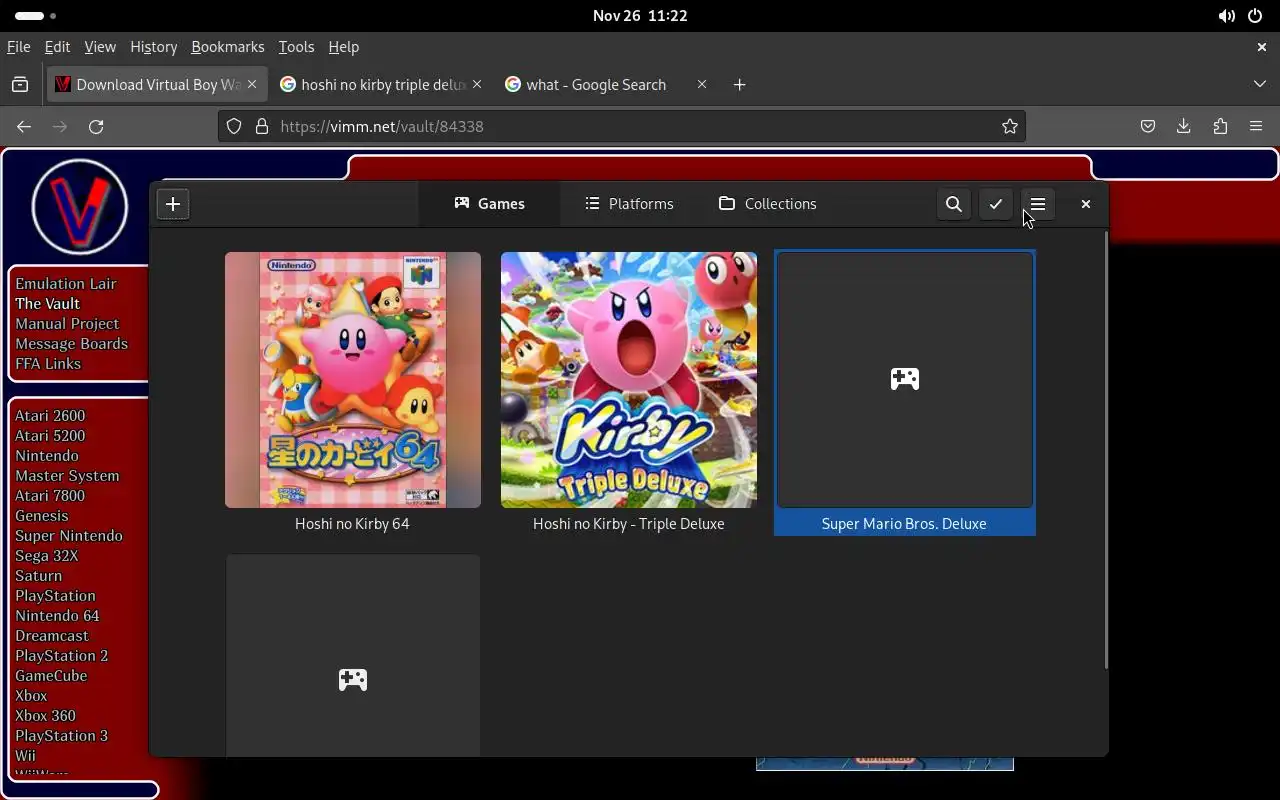
Task: Open the games library hamburger menu
Action: [x=1038, y=204]
